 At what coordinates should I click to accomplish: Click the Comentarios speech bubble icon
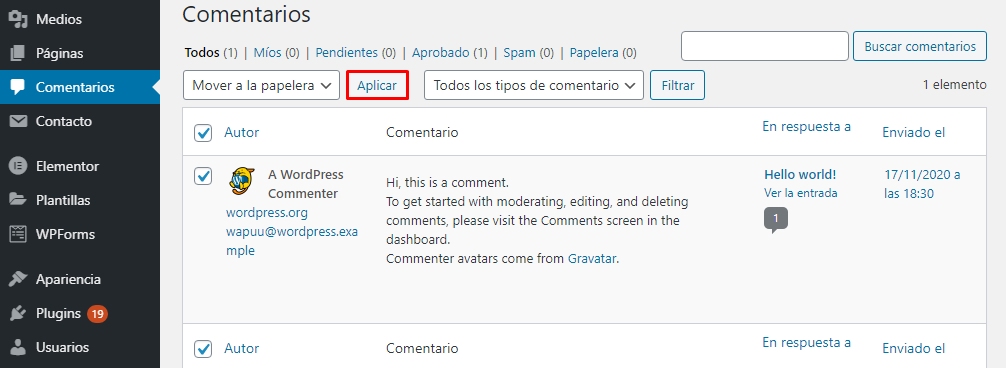[x=18, y=87]
